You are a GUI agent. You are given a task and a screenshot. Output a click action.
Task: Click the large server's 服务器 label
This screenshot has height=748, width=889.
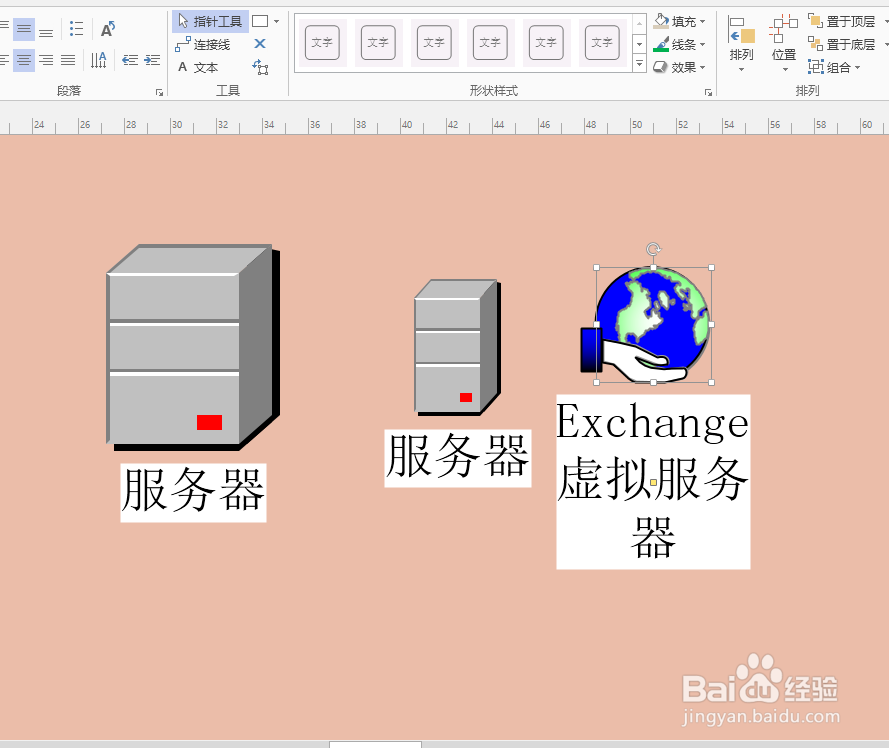click(x=193, y=492)
